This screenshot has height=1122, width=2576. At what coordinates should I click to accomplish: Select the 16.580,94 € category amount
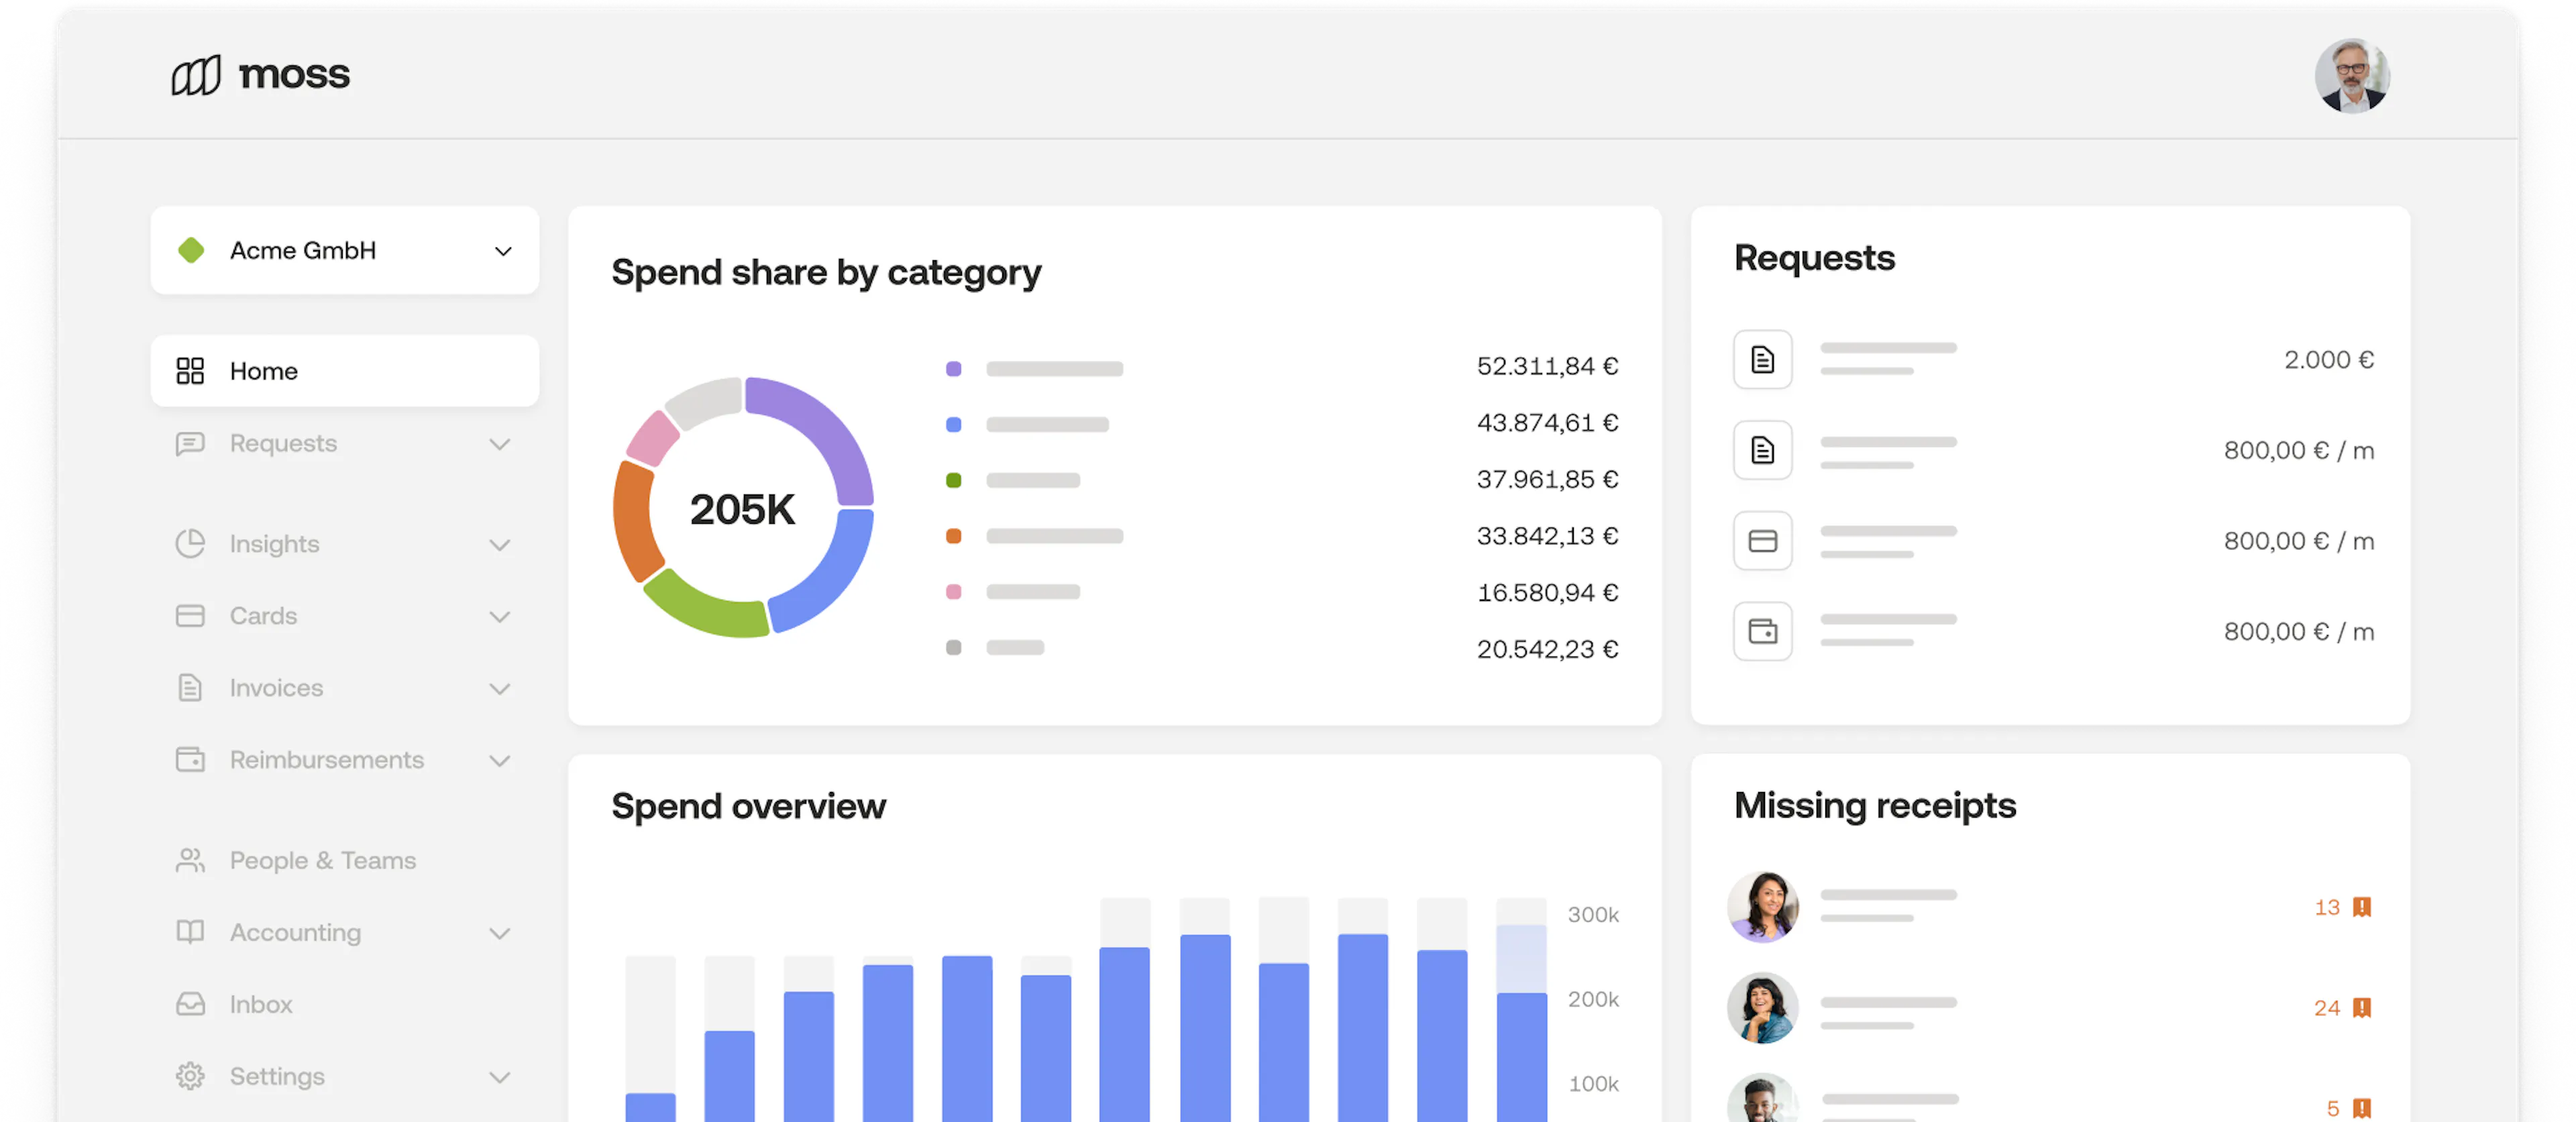pyautogui.click(x=1547, y=593)
